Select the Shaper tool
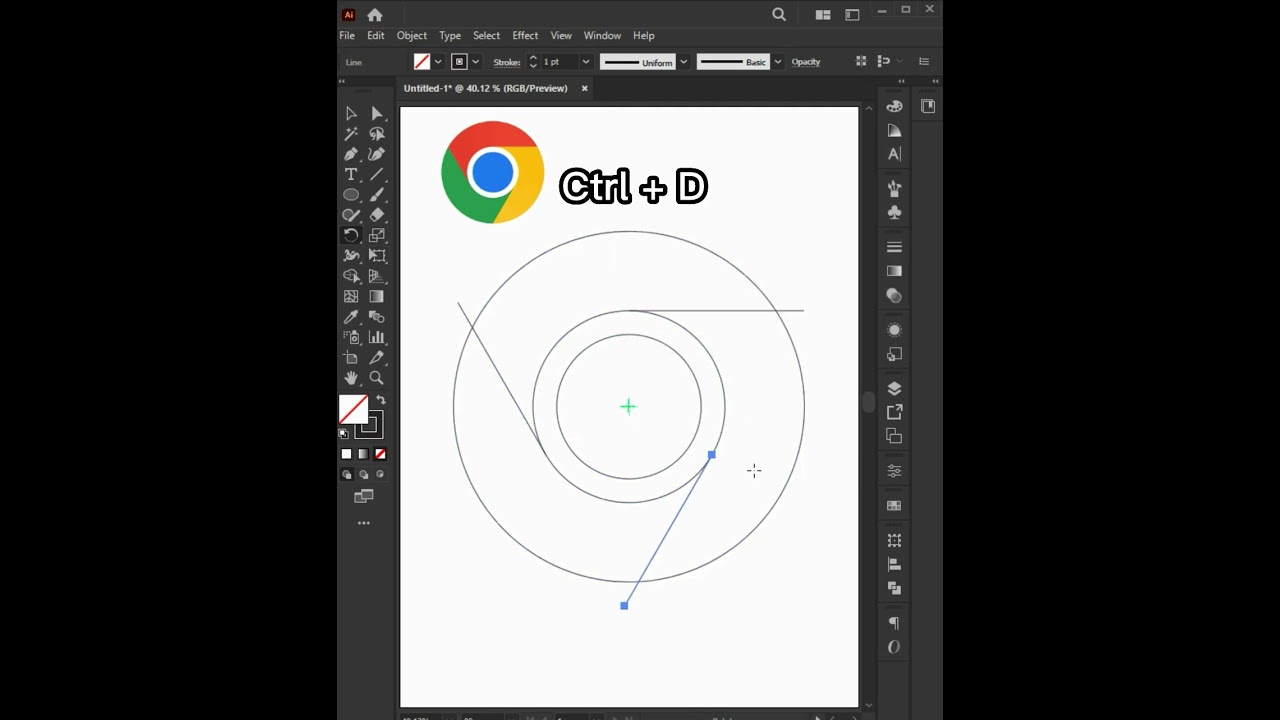This screenshot has width=1280, height=720. [351, 215]
